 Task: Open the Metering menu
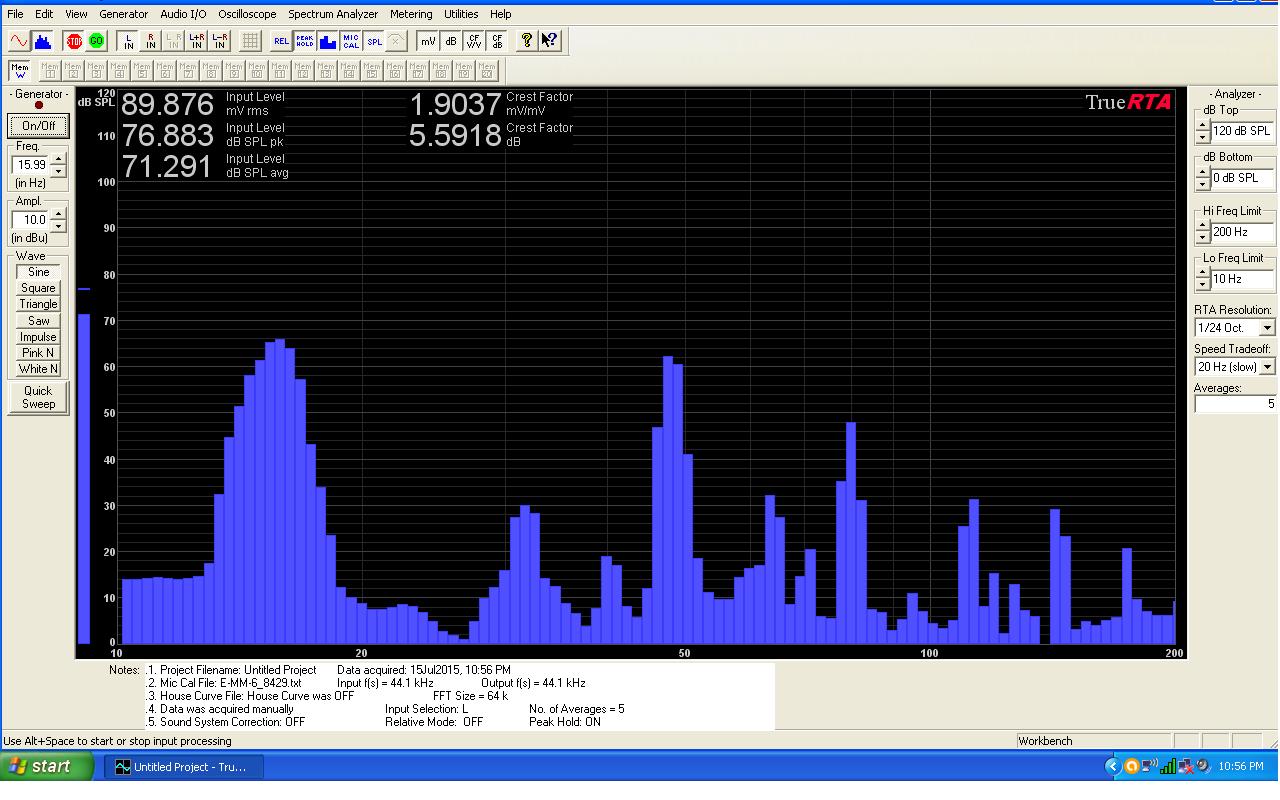tap(411, 14)
